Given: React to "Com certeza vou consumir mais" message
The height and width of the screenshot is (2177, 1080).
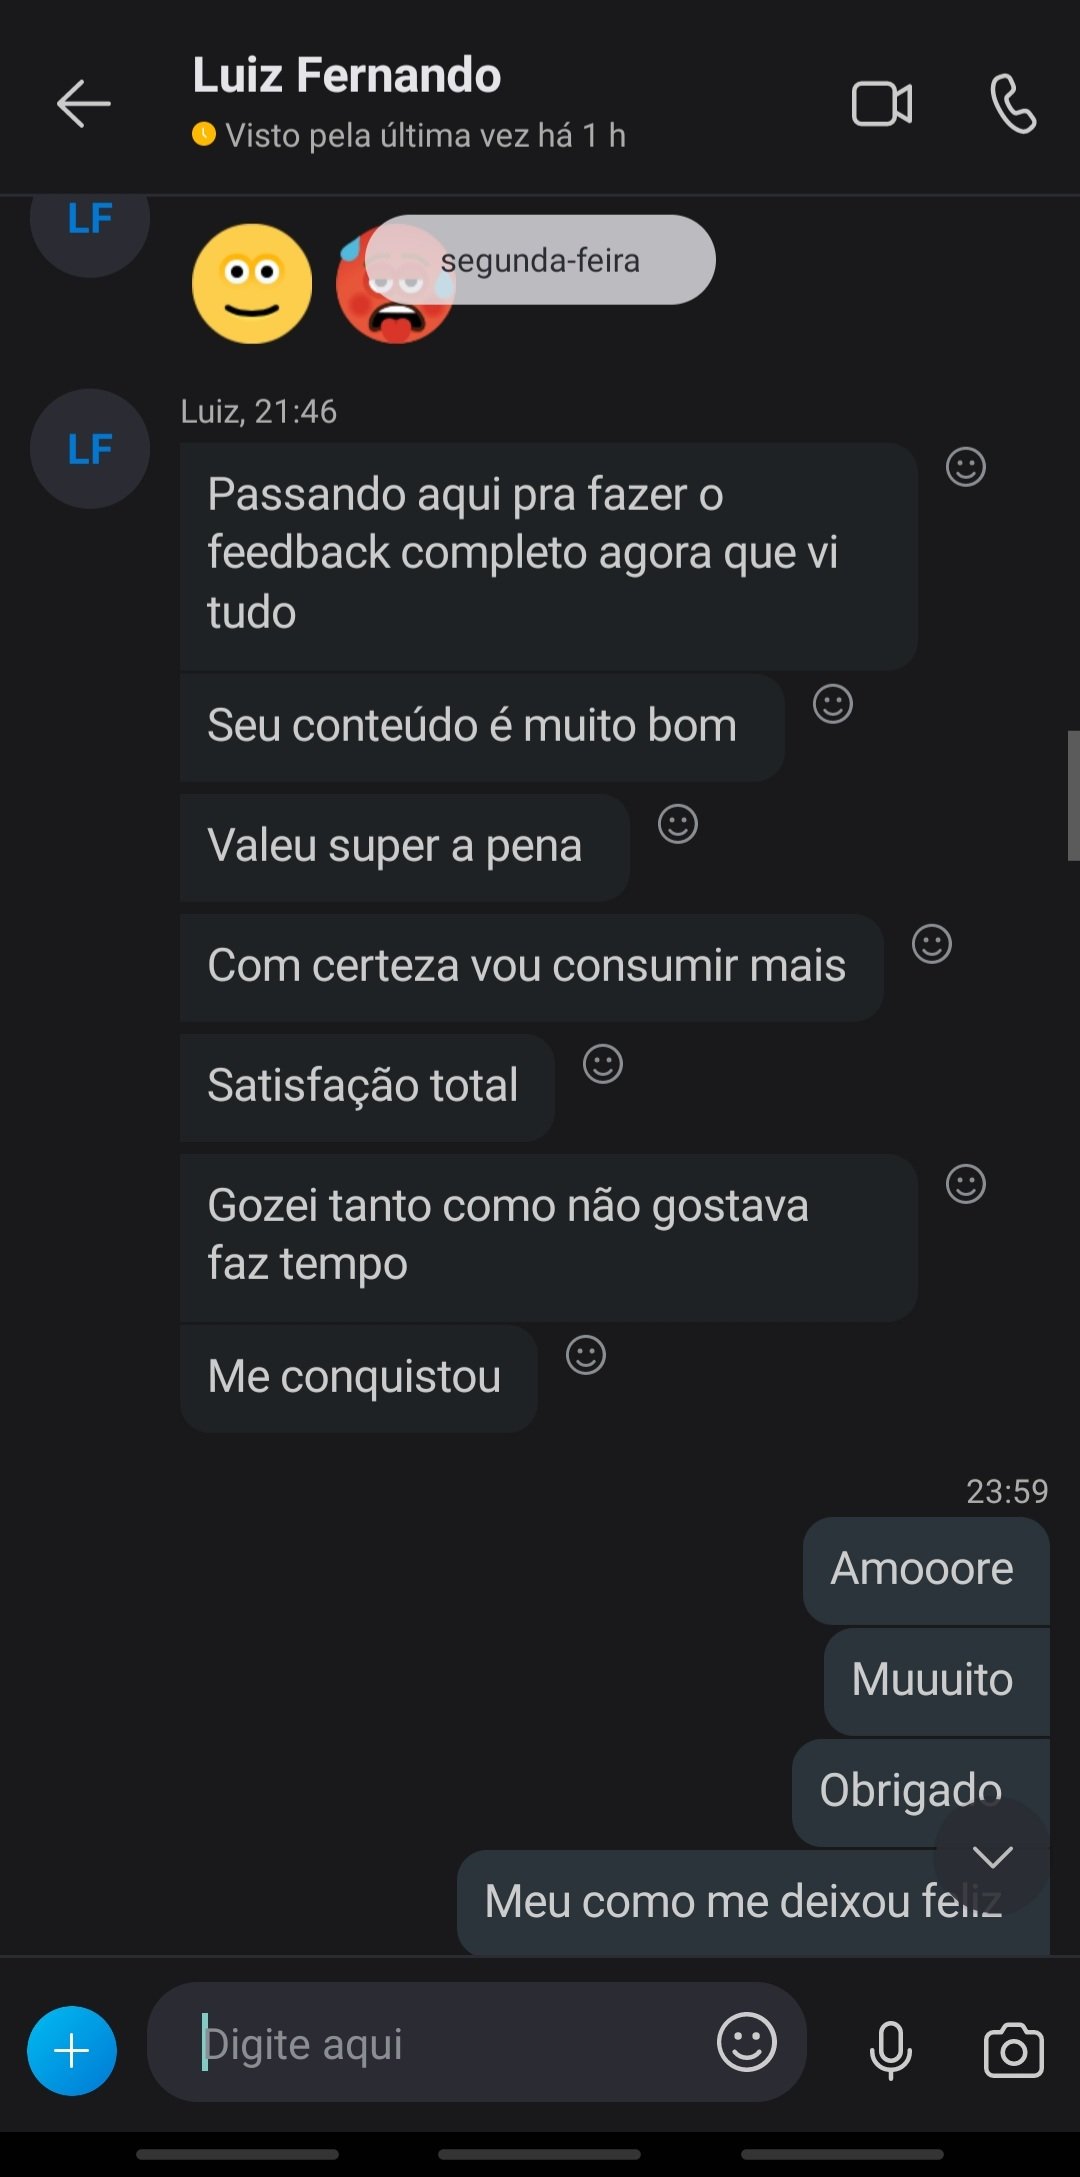Looking at the screenshot, I should [x=931, y=944].
